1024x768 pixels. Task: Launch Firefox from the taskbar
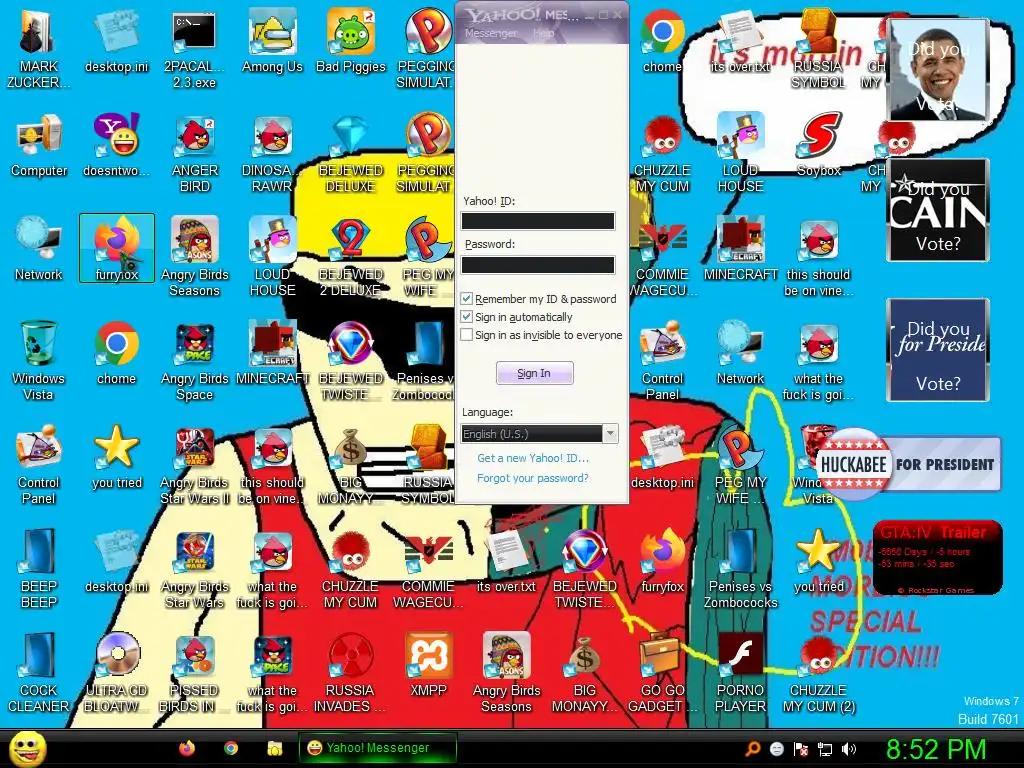pos(187,748)
